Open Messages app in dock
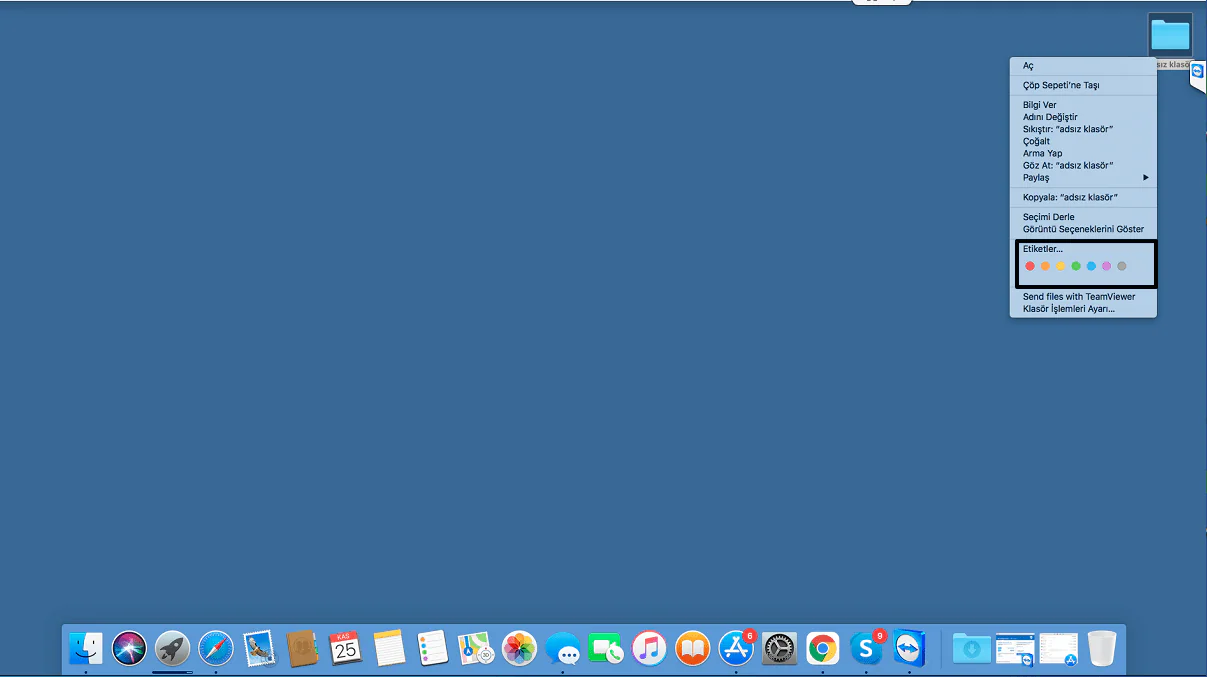Image resolution: width=1207 pixels, height=677 pixels. pos(563,649)
